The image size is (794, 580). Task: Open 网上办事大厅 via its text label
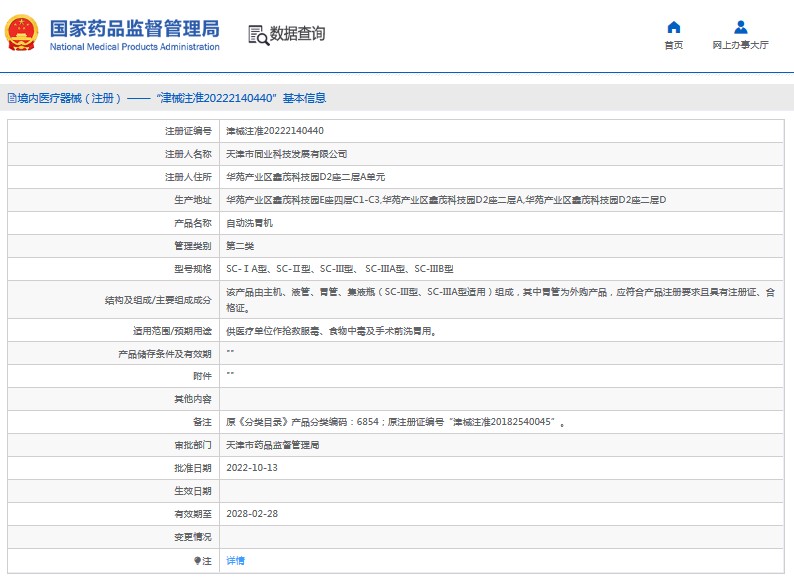click(x=740, y=45)
